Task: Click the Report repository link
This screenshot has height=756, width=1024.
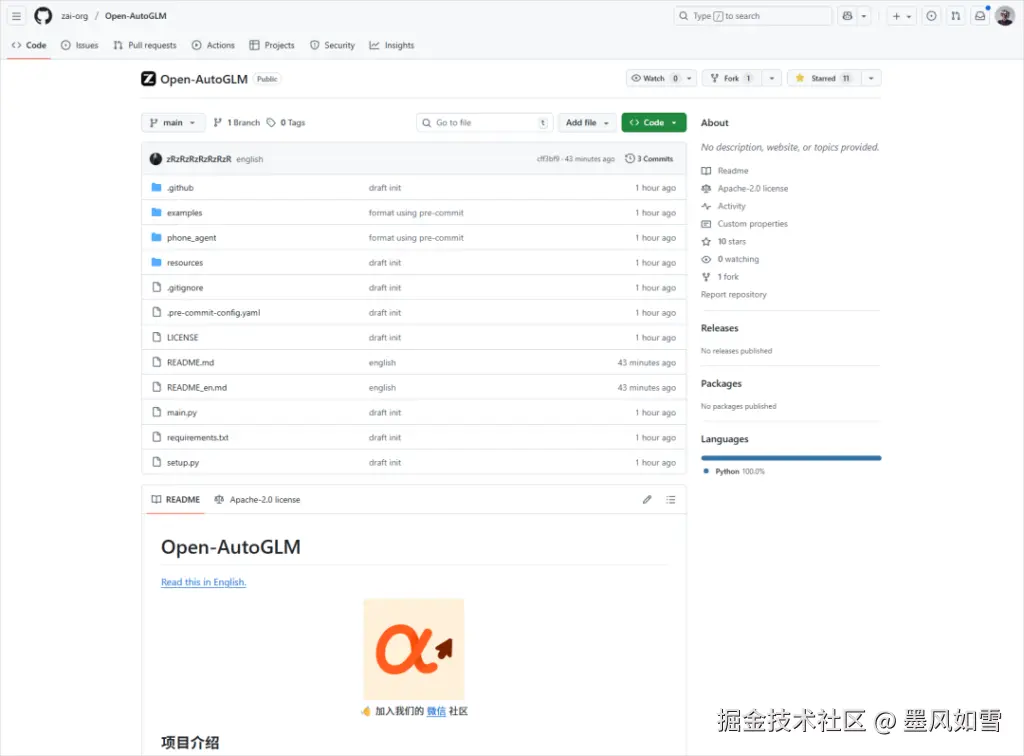Action: point(733,294)
